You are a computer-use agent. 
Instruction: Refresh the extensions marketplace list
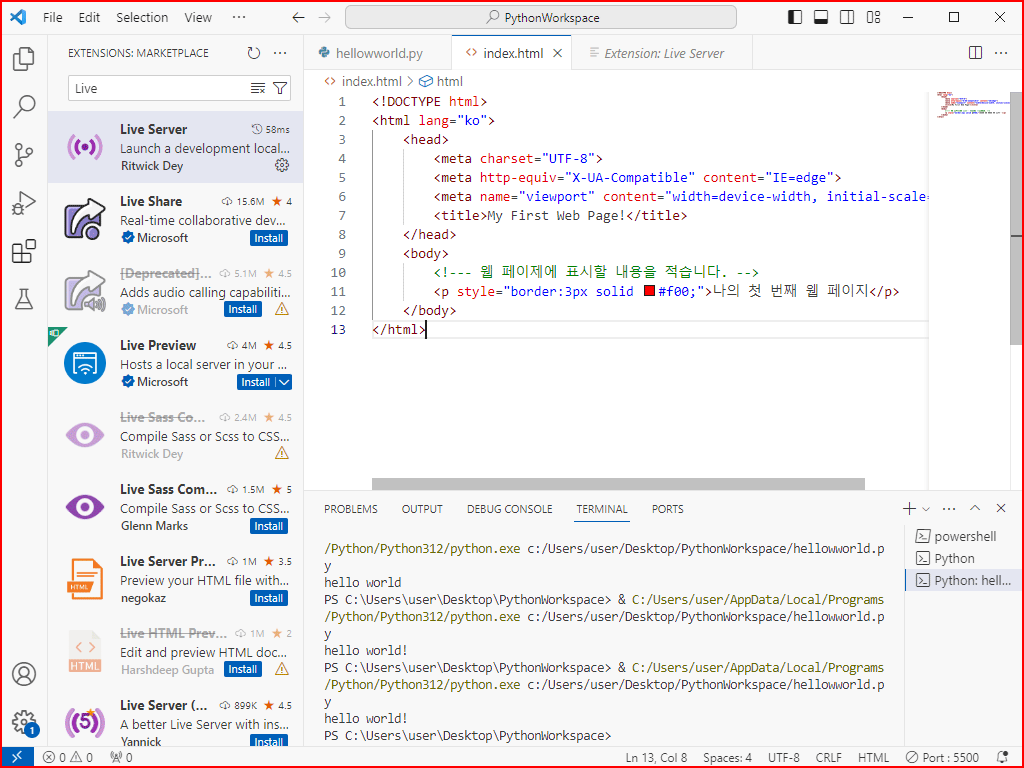click(x=254, y=53)
